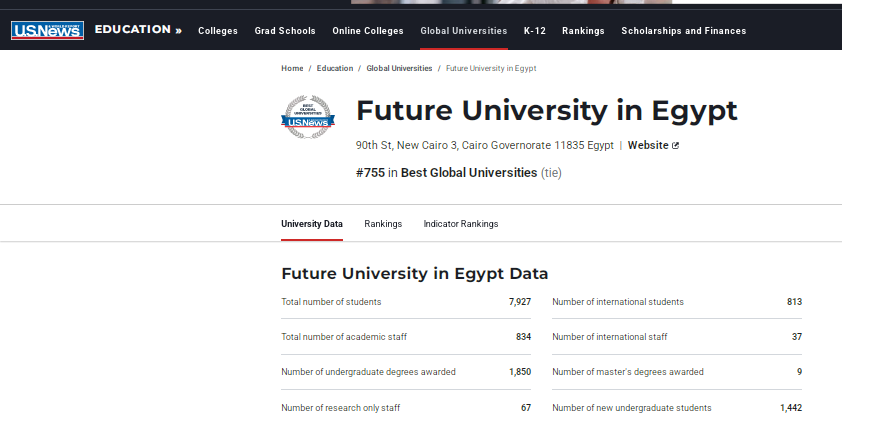The image size is (892, 424).
Task: Click the external link icon beside Website
Action: (676, 145)
